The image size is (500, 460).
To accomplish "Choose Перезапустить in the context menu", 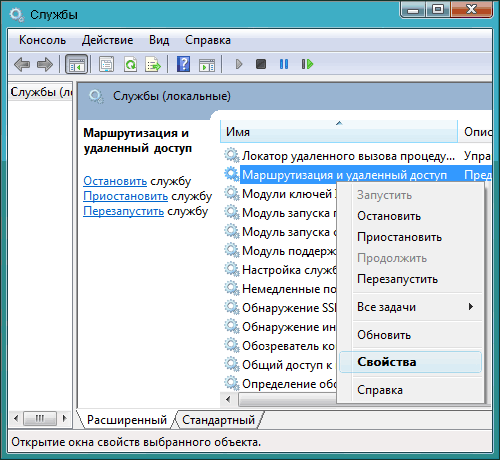I will [x=411, y=279].
